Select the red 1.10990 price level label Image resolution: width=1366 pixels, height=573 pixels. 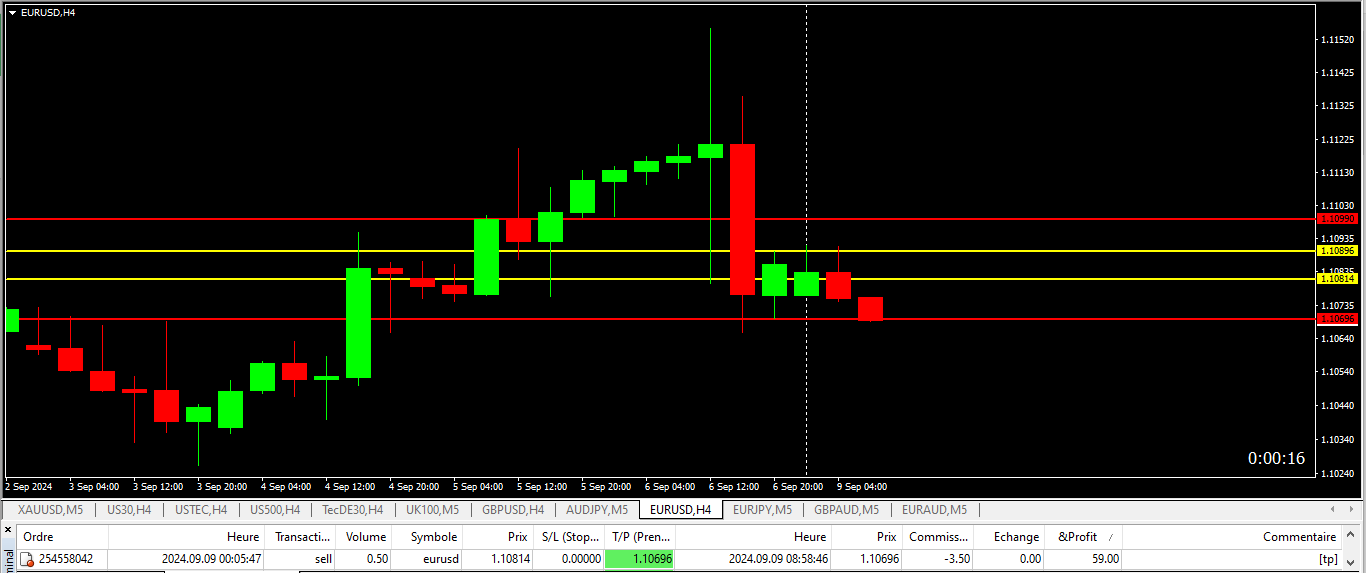[x=1337, y=218]
